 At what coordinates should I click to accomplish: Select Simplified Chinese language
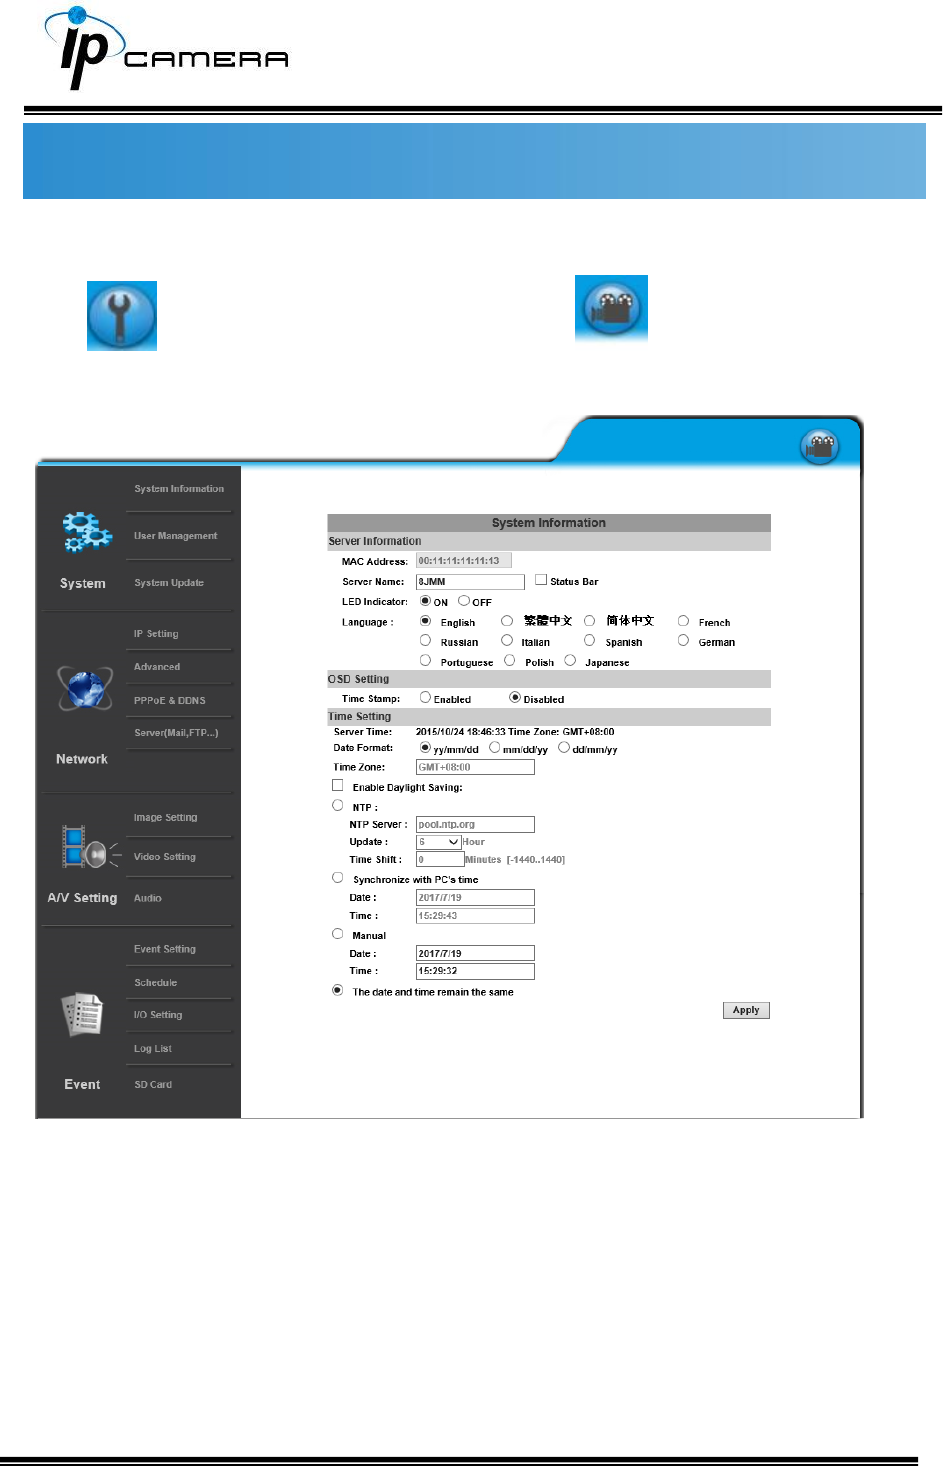click(x=589, y=621)
